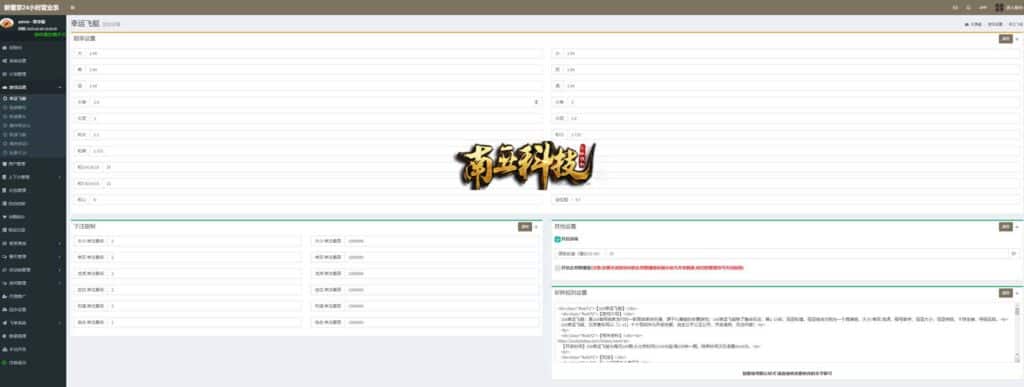Viewport: 1024px width, 387px height.
Task: Open the middle breadcrumb link at top right
Action: [x=995, y=24]
